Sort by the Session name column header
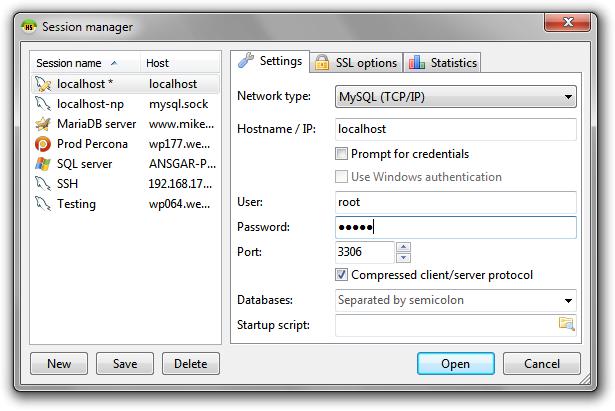 pos(85,63)
